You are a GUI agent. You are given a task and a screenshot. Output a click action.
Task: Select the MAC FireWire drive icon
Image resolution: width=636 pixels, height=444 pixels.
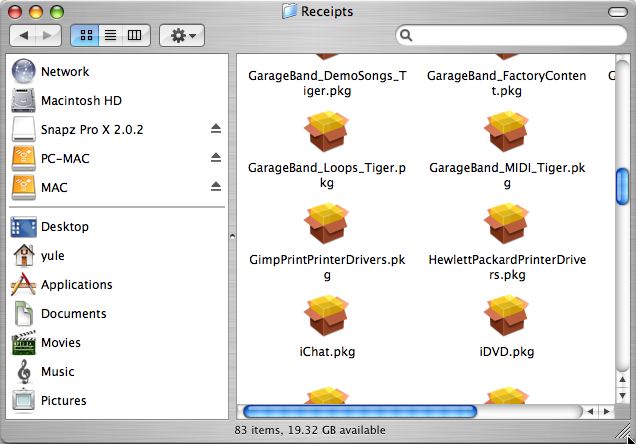click(x=24, y=187)
